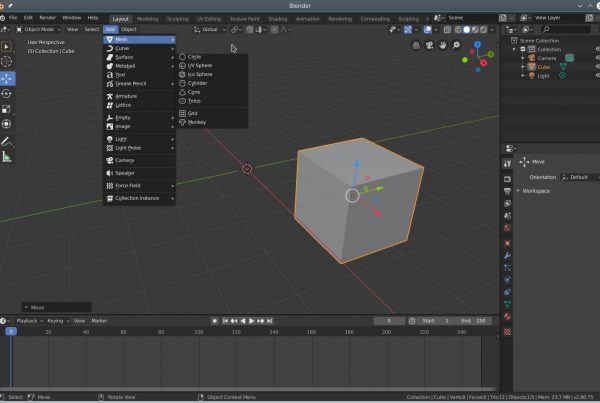Select the Measure tool icon

point(7,156)
